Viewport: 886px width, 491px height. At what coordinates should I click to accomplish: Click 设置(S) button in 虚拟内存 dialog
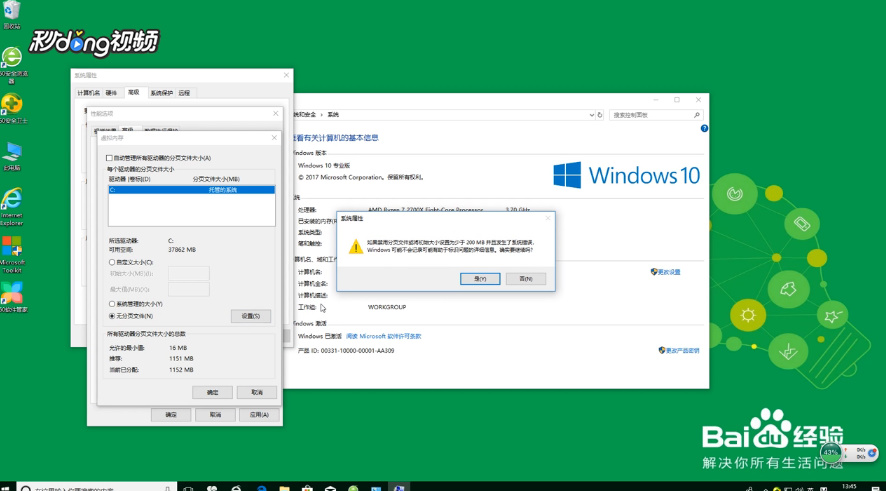point(251,316)
